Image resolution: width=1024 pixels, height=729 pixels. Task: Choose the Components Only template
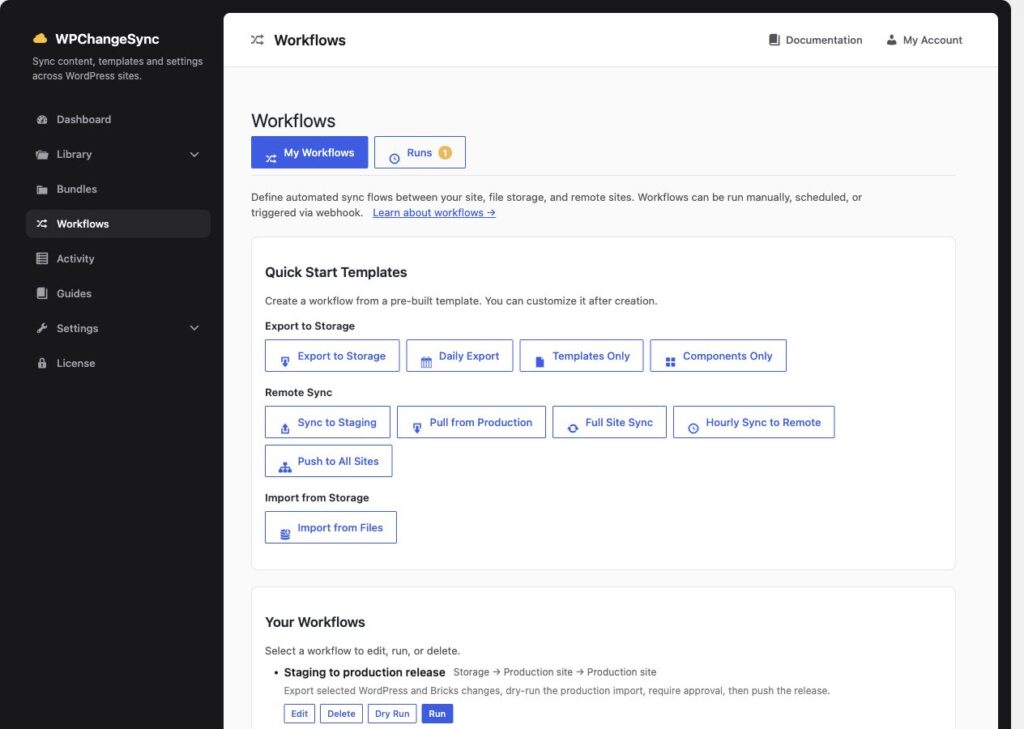pos(718,356)
